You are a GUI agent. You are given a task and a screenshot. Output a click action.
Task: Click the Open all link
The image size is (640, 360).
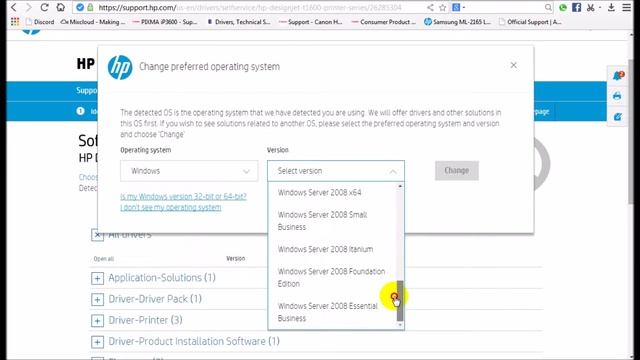click(x=104, y=259)
